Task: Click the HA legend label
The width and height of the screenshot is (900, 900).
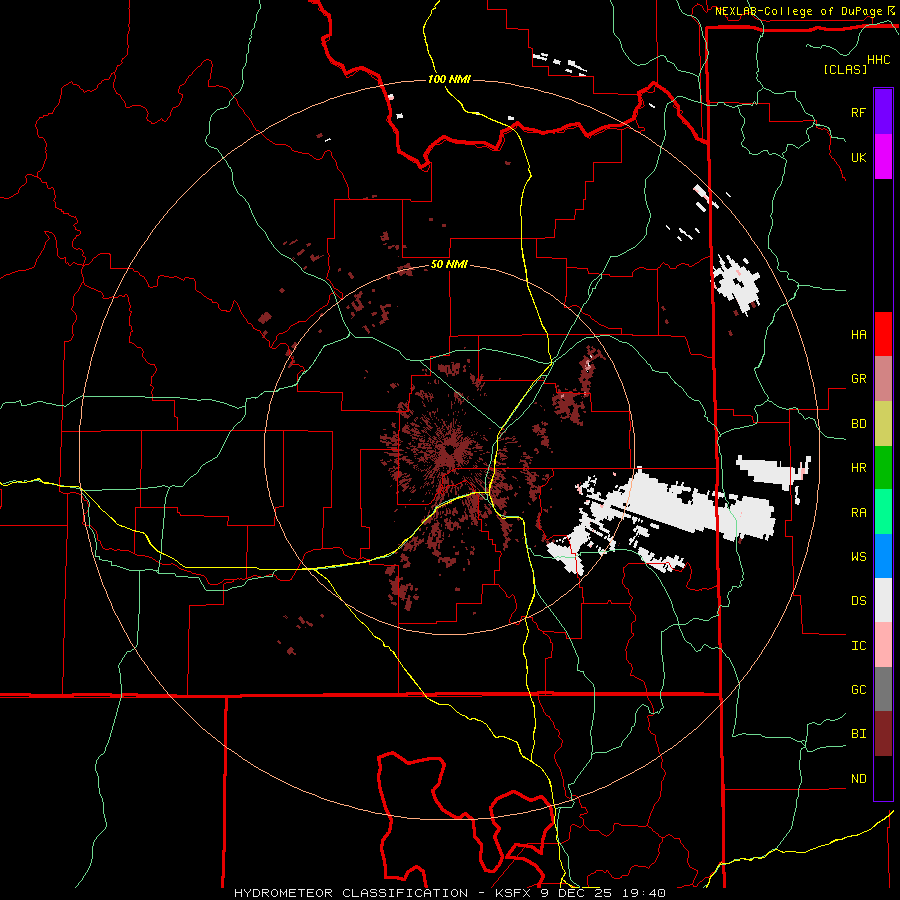Action: tap(858, 335)
